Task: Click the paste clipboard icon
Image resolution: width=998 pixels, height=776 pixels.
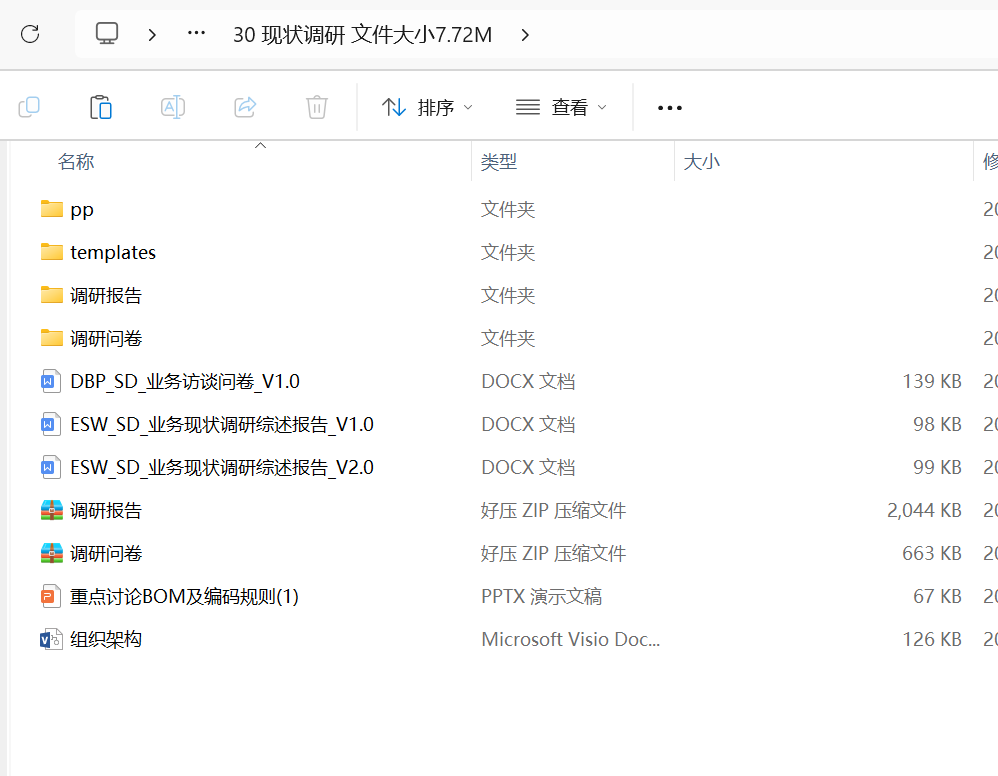Action: [101, 107]
